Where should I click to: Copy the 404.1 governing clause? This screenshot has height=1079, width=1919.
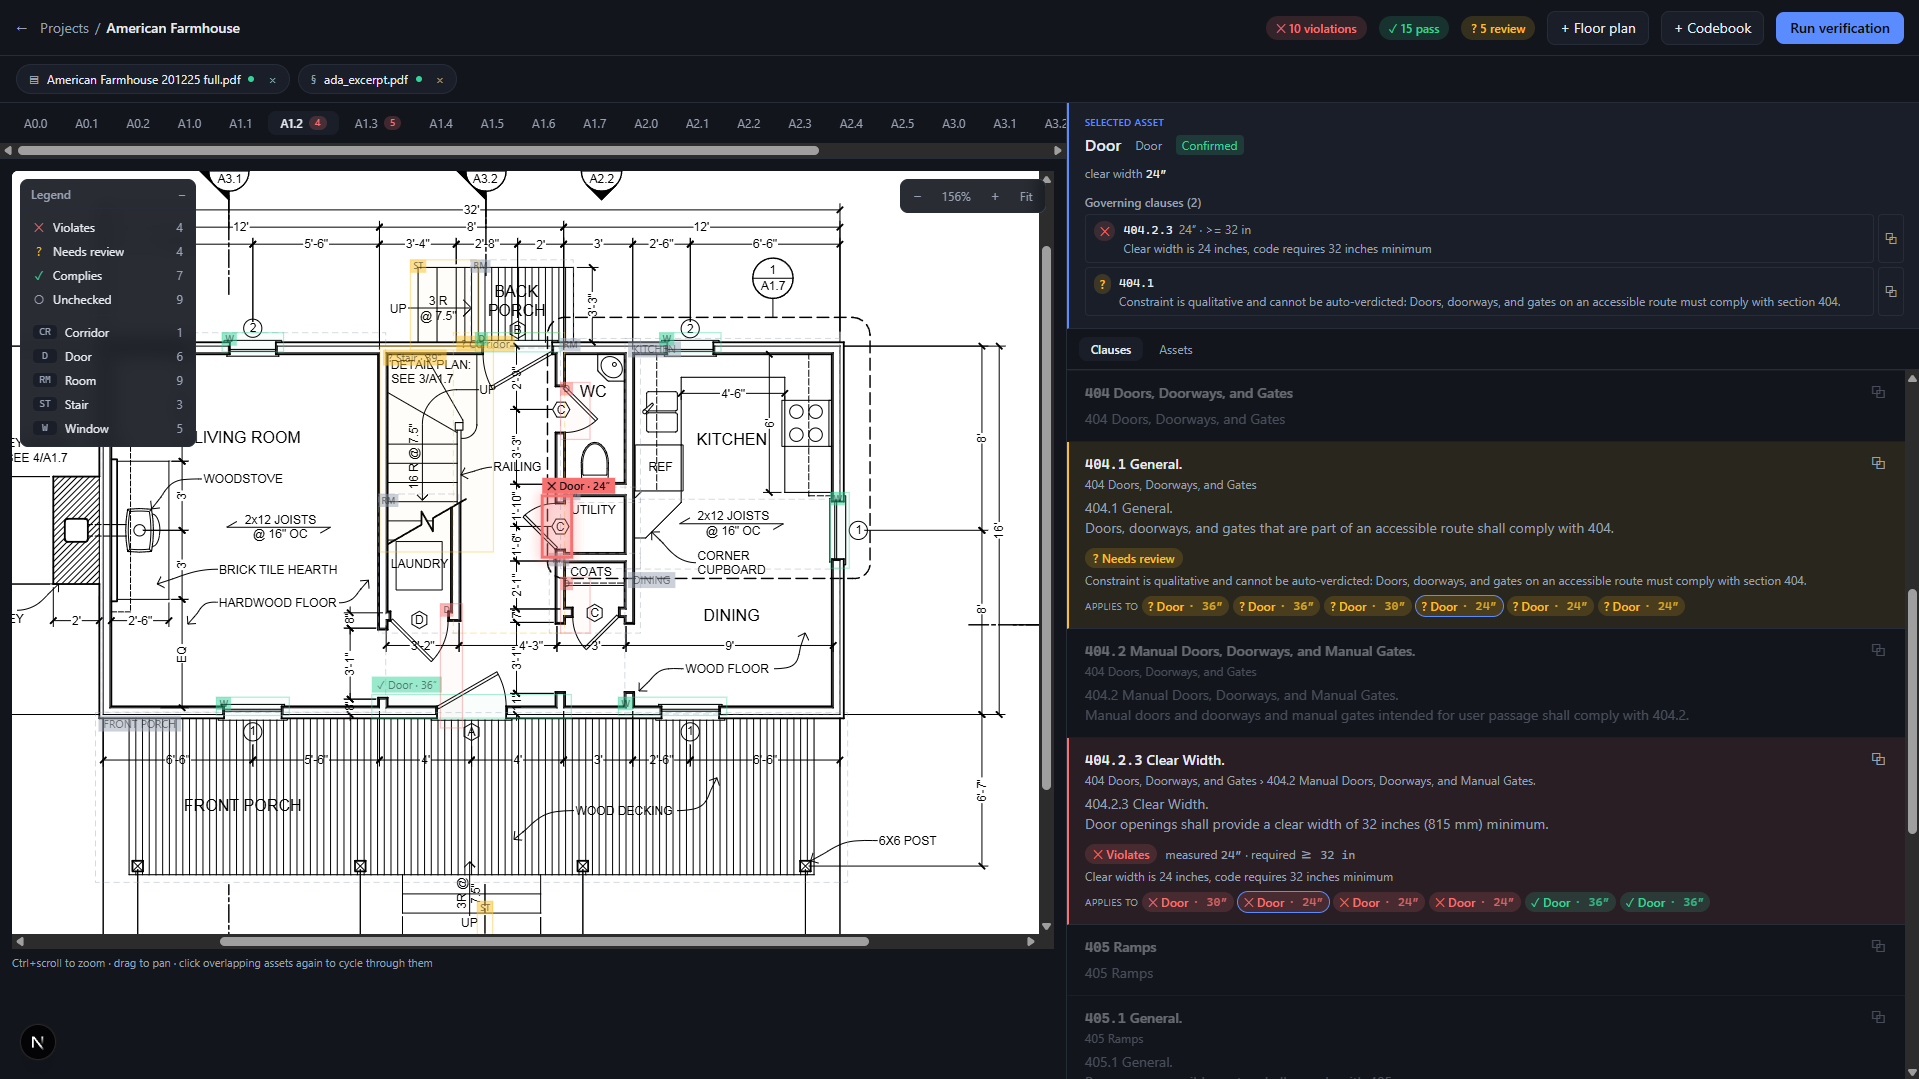point(1891,291)
